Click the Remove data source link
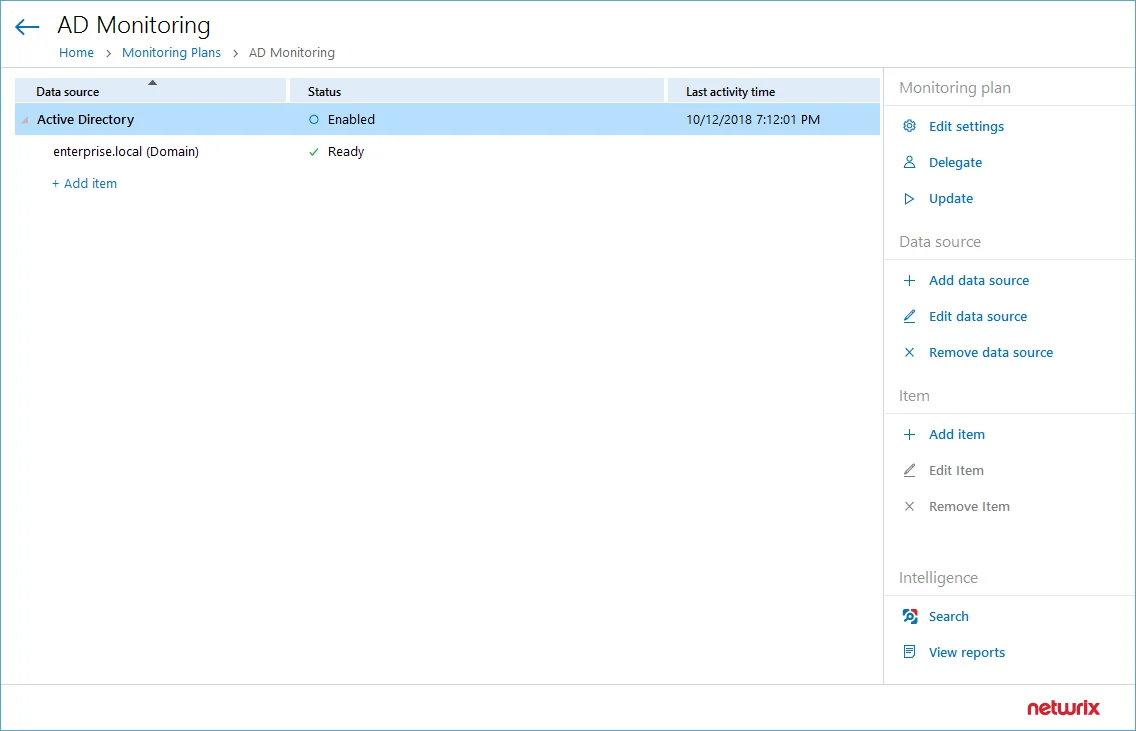The height and width of the screenshot is (731, 1136). (991, 353)
